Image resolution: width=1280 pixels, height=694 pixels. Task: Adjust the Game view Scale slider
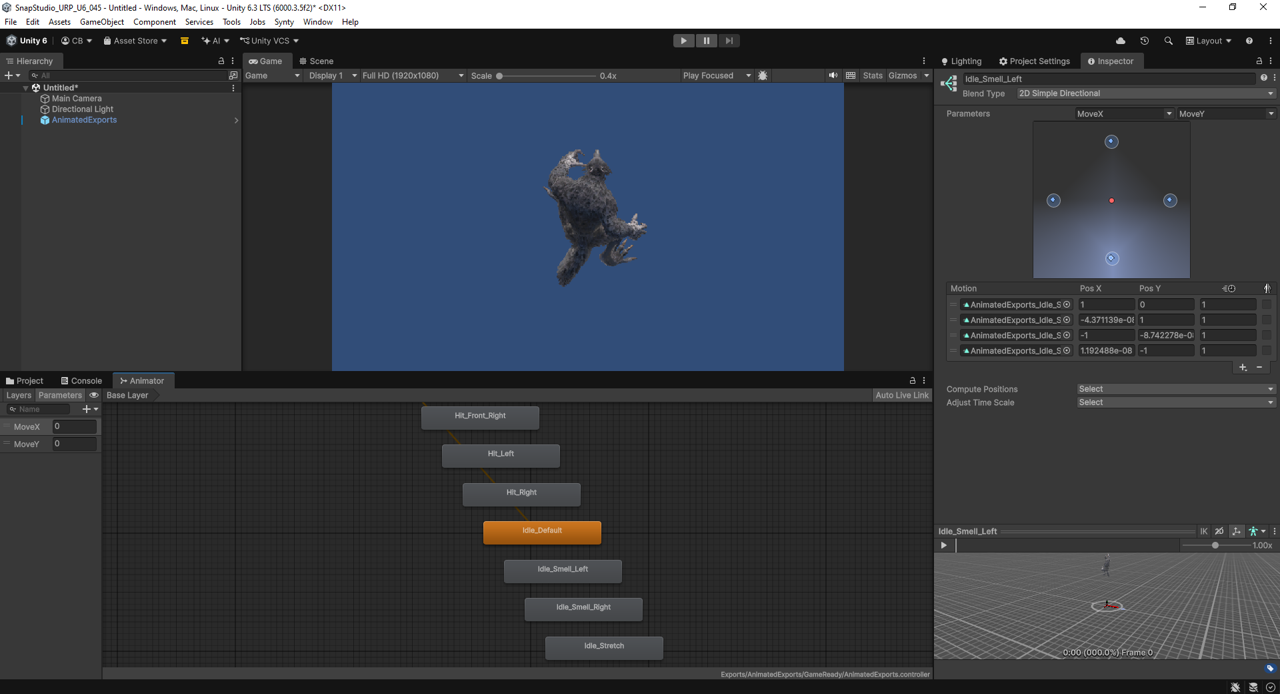coord(546,75)
